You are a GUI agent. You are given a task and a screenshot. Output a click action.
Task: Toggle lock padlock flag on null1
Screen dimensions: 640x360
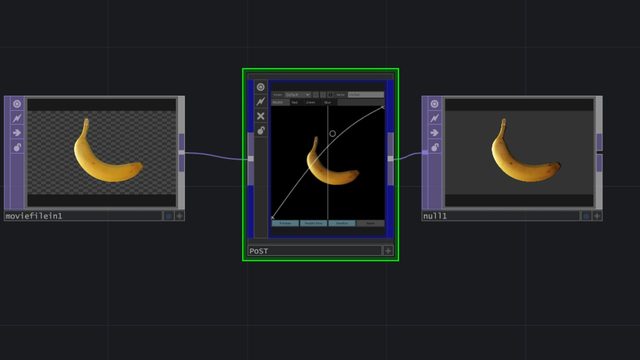[434, 147]
